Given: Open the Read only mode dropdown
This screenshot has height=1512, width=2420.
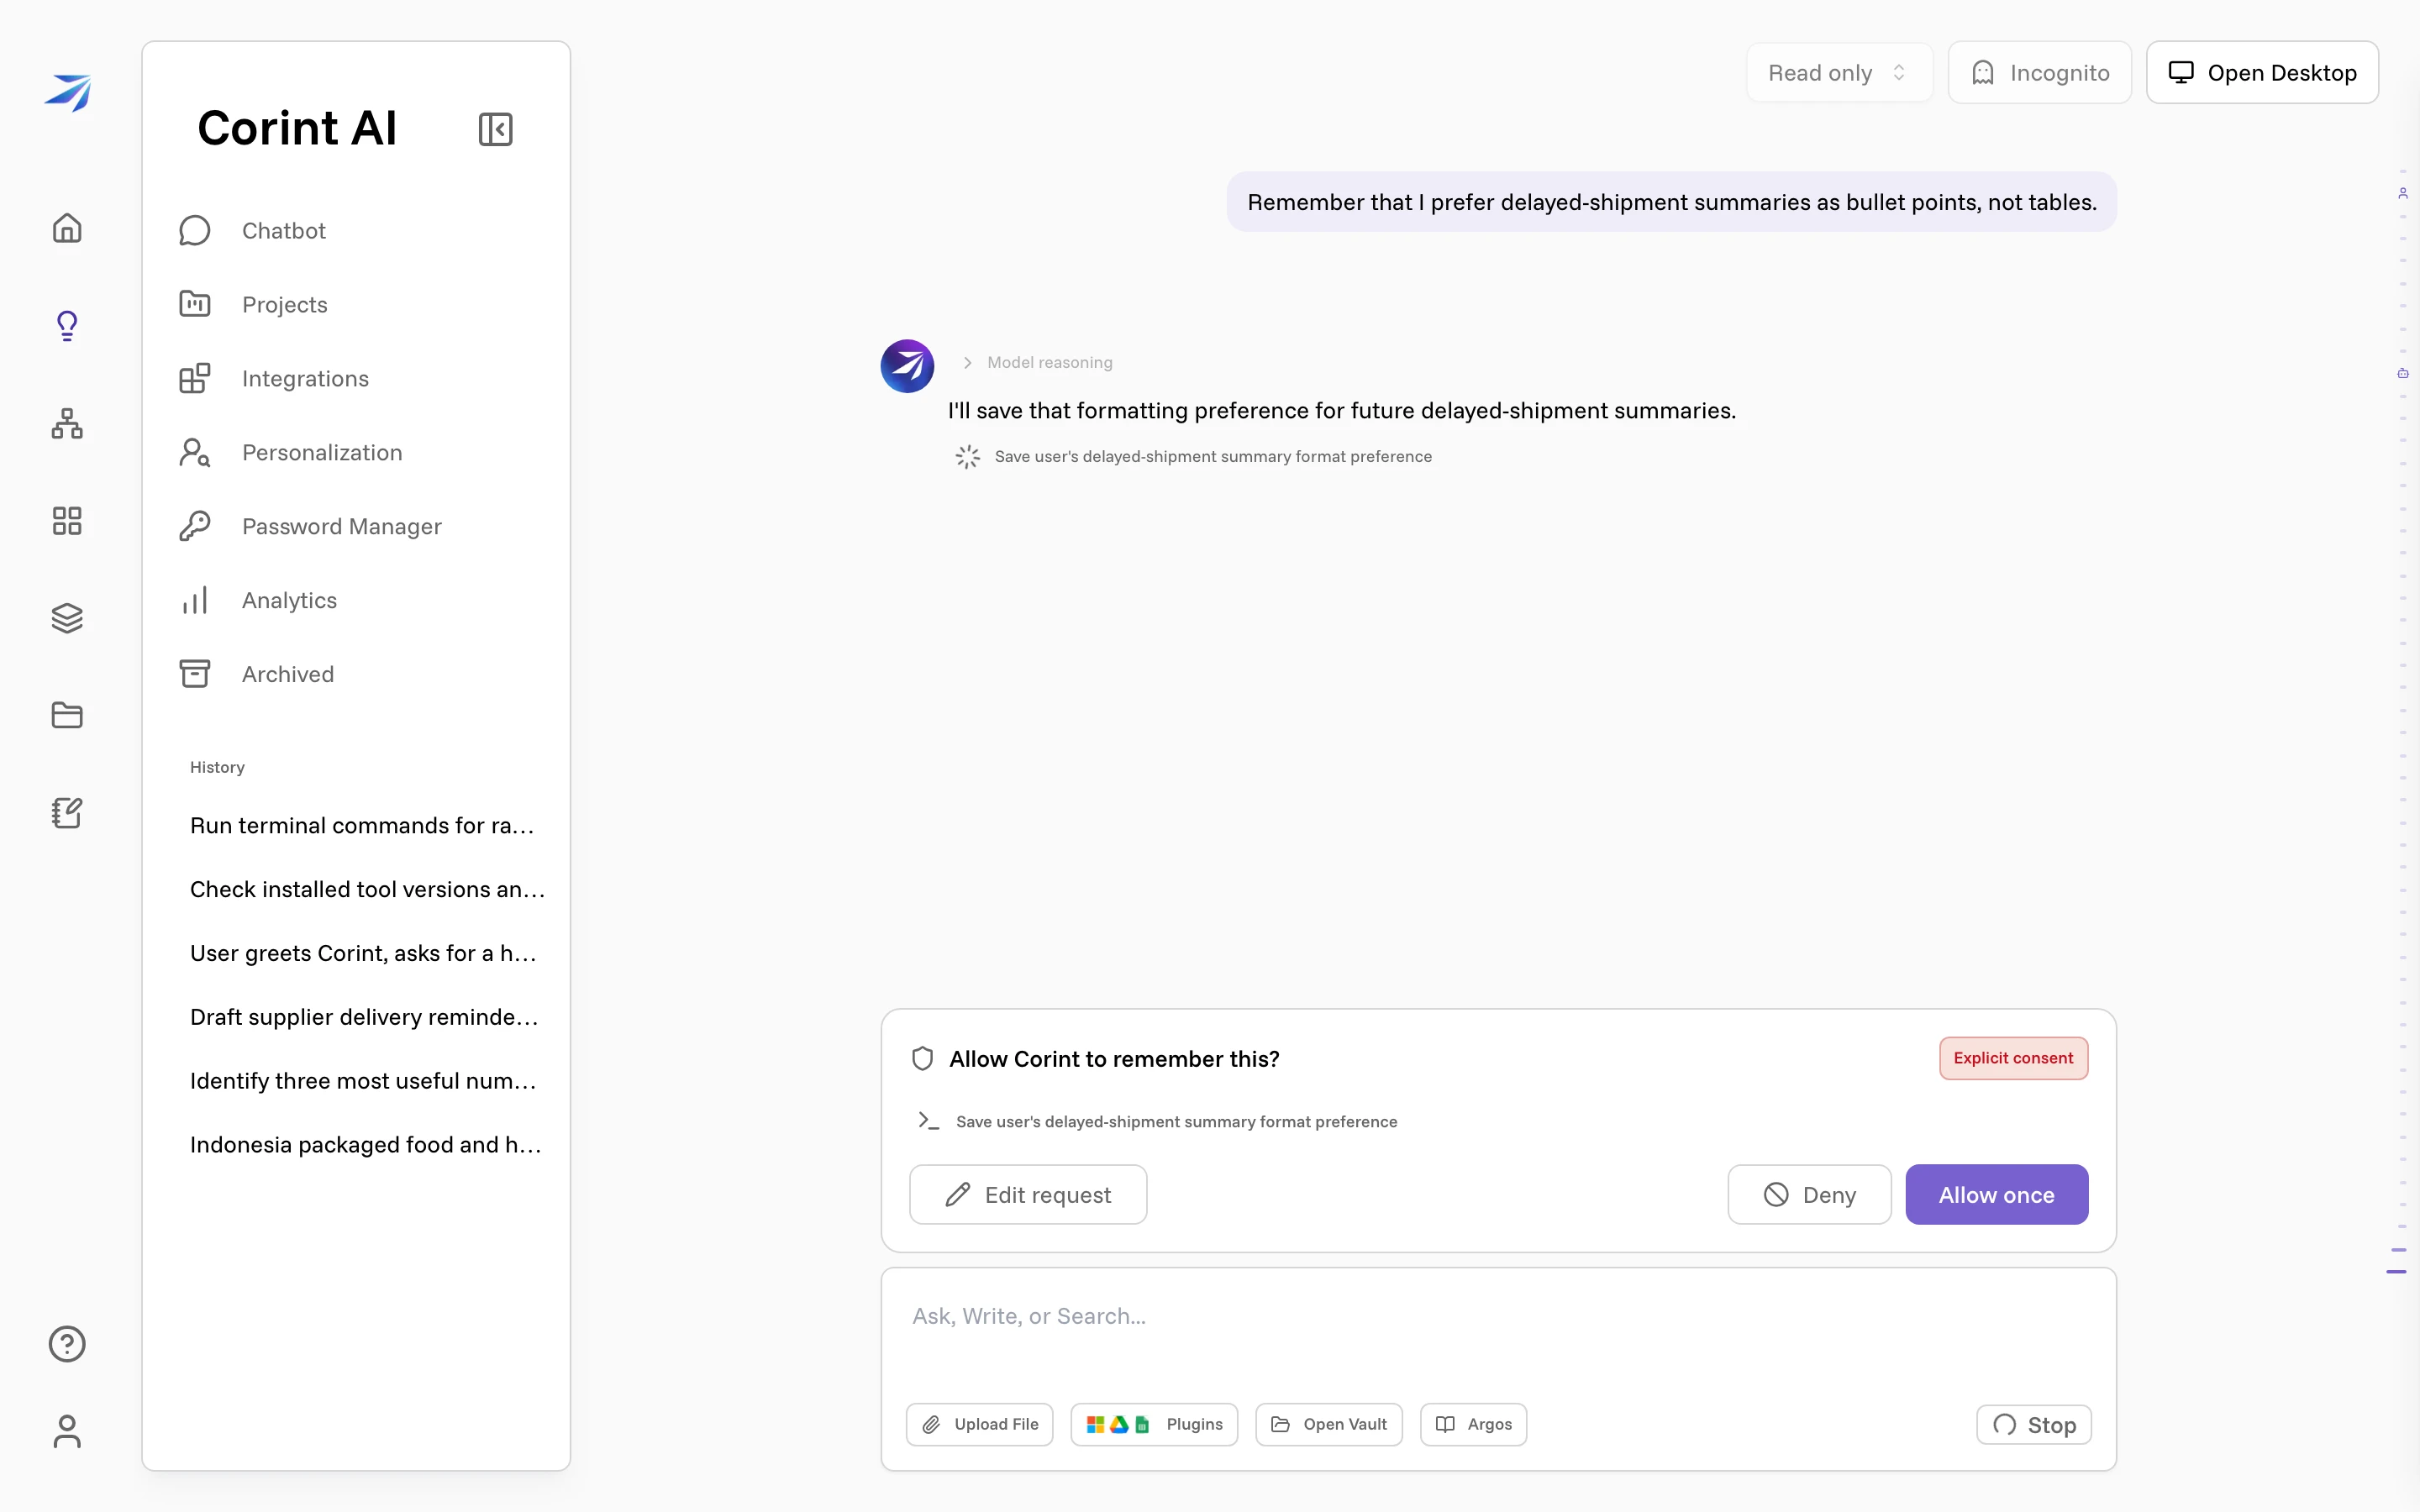Looking at the screenshot, I should 1839,73.
